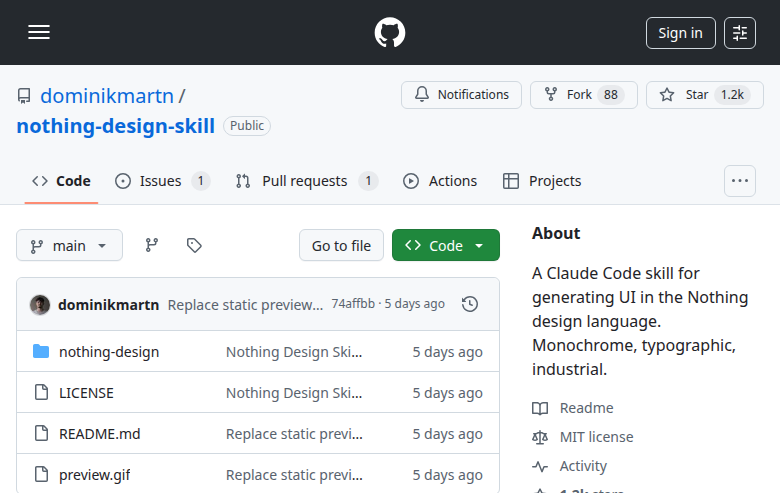Click dominikmartn avatar in commit bar
The height and width of the screenshot is (493, 780).
(x=40, y=304)
